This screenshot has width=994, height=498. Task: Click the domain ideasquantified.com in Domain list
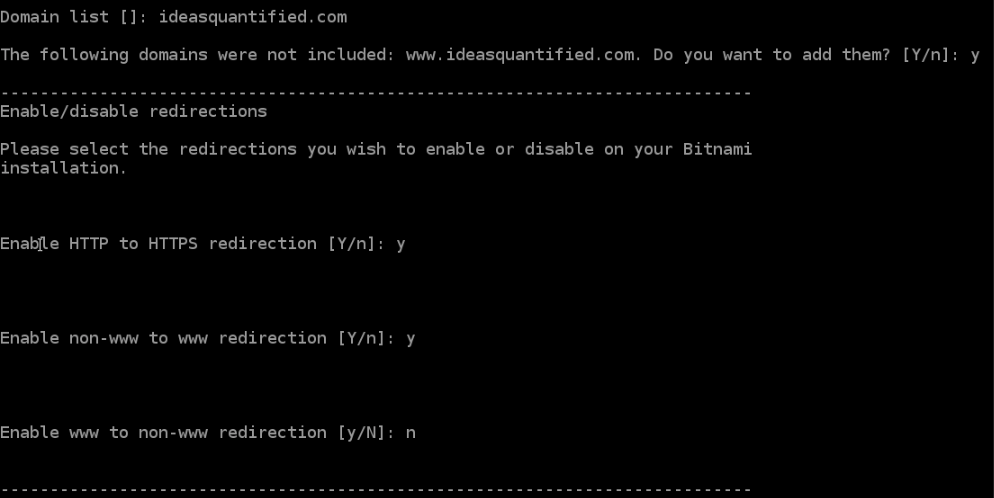pyautogui.click(x=252, y=17)
